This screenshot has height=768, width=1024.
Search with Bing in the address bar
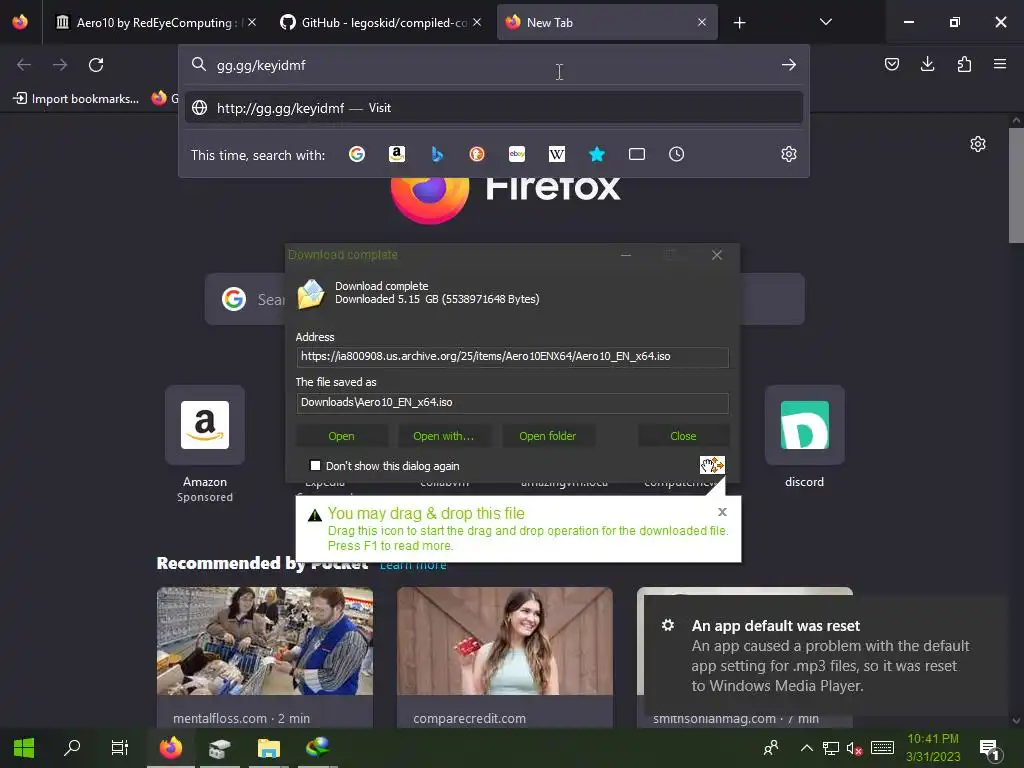[x=437, y=154]
